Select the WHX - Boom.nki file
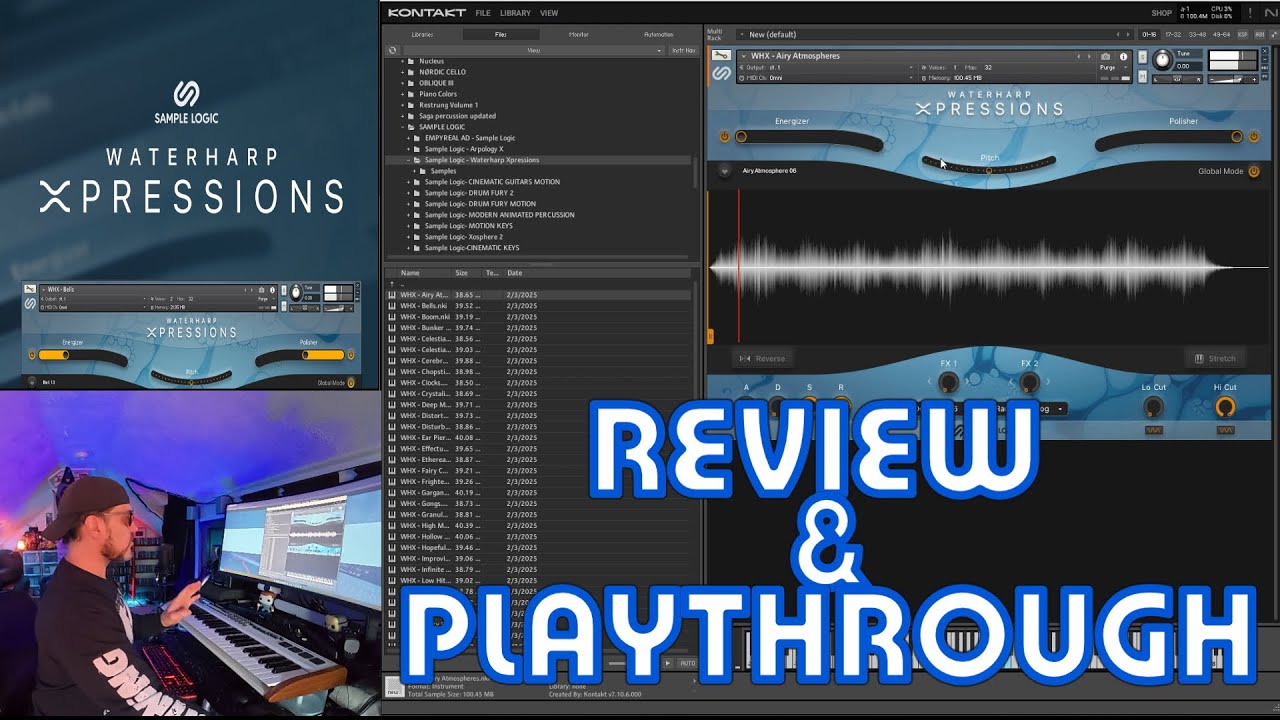The width and height of the screenshot is (1280, 720). coord(538,317)
